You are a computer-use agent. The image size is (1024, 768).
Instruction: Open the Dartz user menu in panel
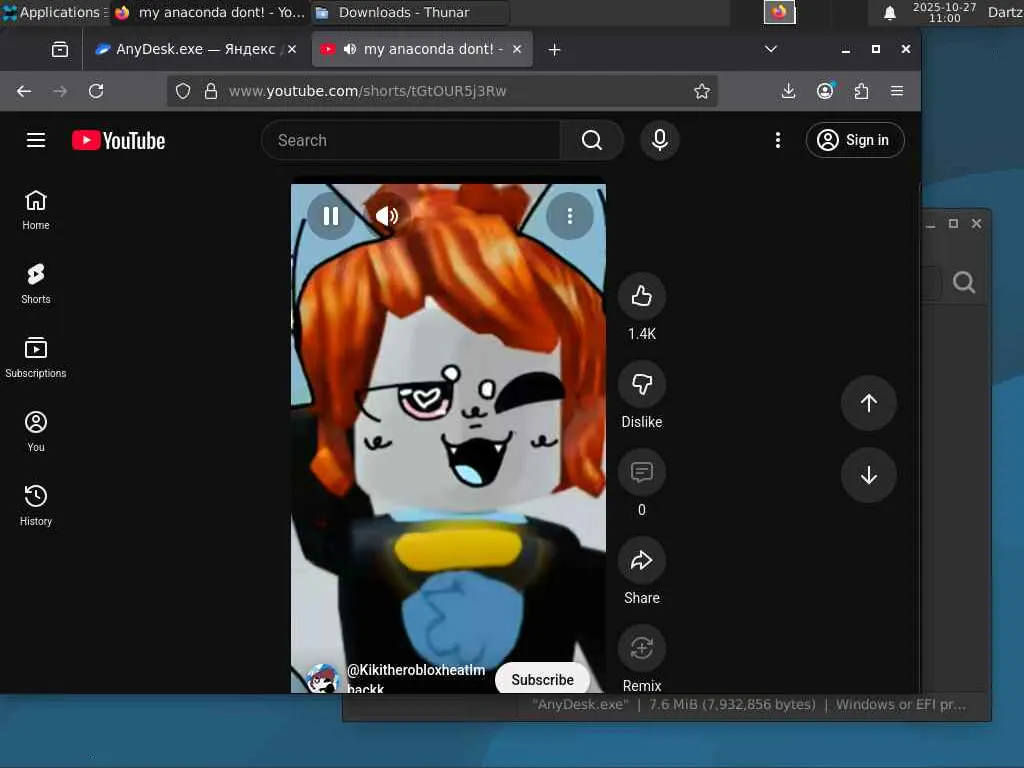1005,12
